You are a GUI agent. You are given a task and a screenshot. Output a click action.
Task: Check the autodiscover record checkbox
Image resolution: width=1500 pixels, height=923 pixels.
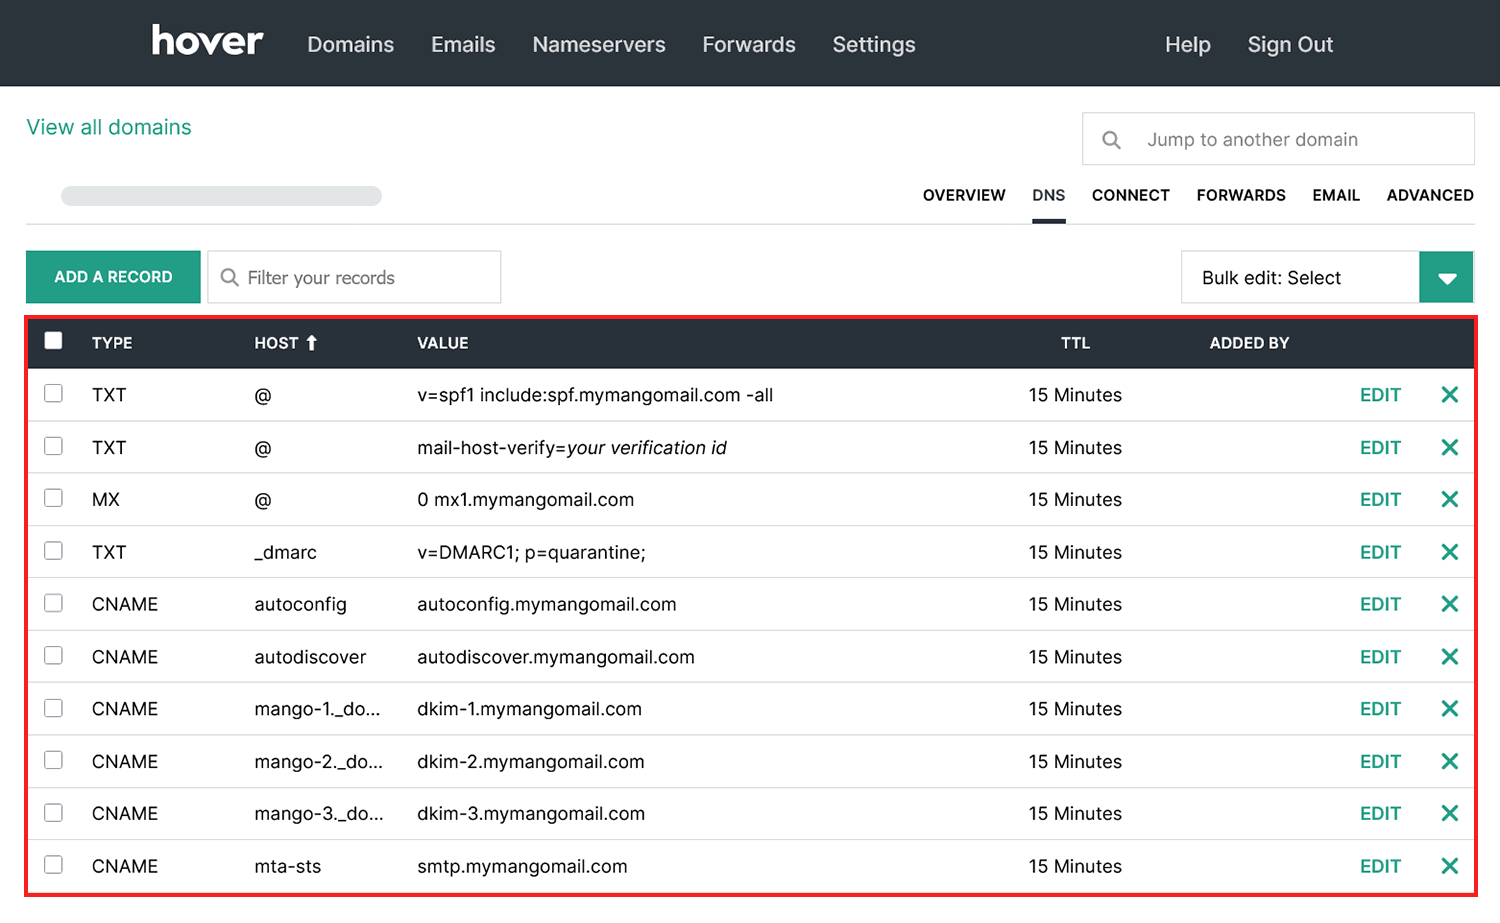pos(54,655)
